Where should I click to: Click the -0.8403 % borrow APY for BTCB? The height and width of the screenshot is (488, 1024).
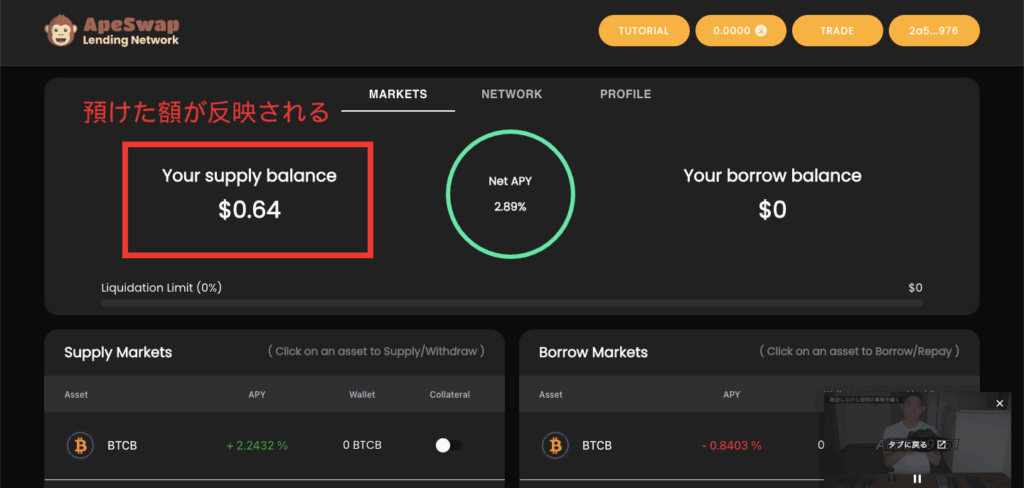click(x=731, y=445)
